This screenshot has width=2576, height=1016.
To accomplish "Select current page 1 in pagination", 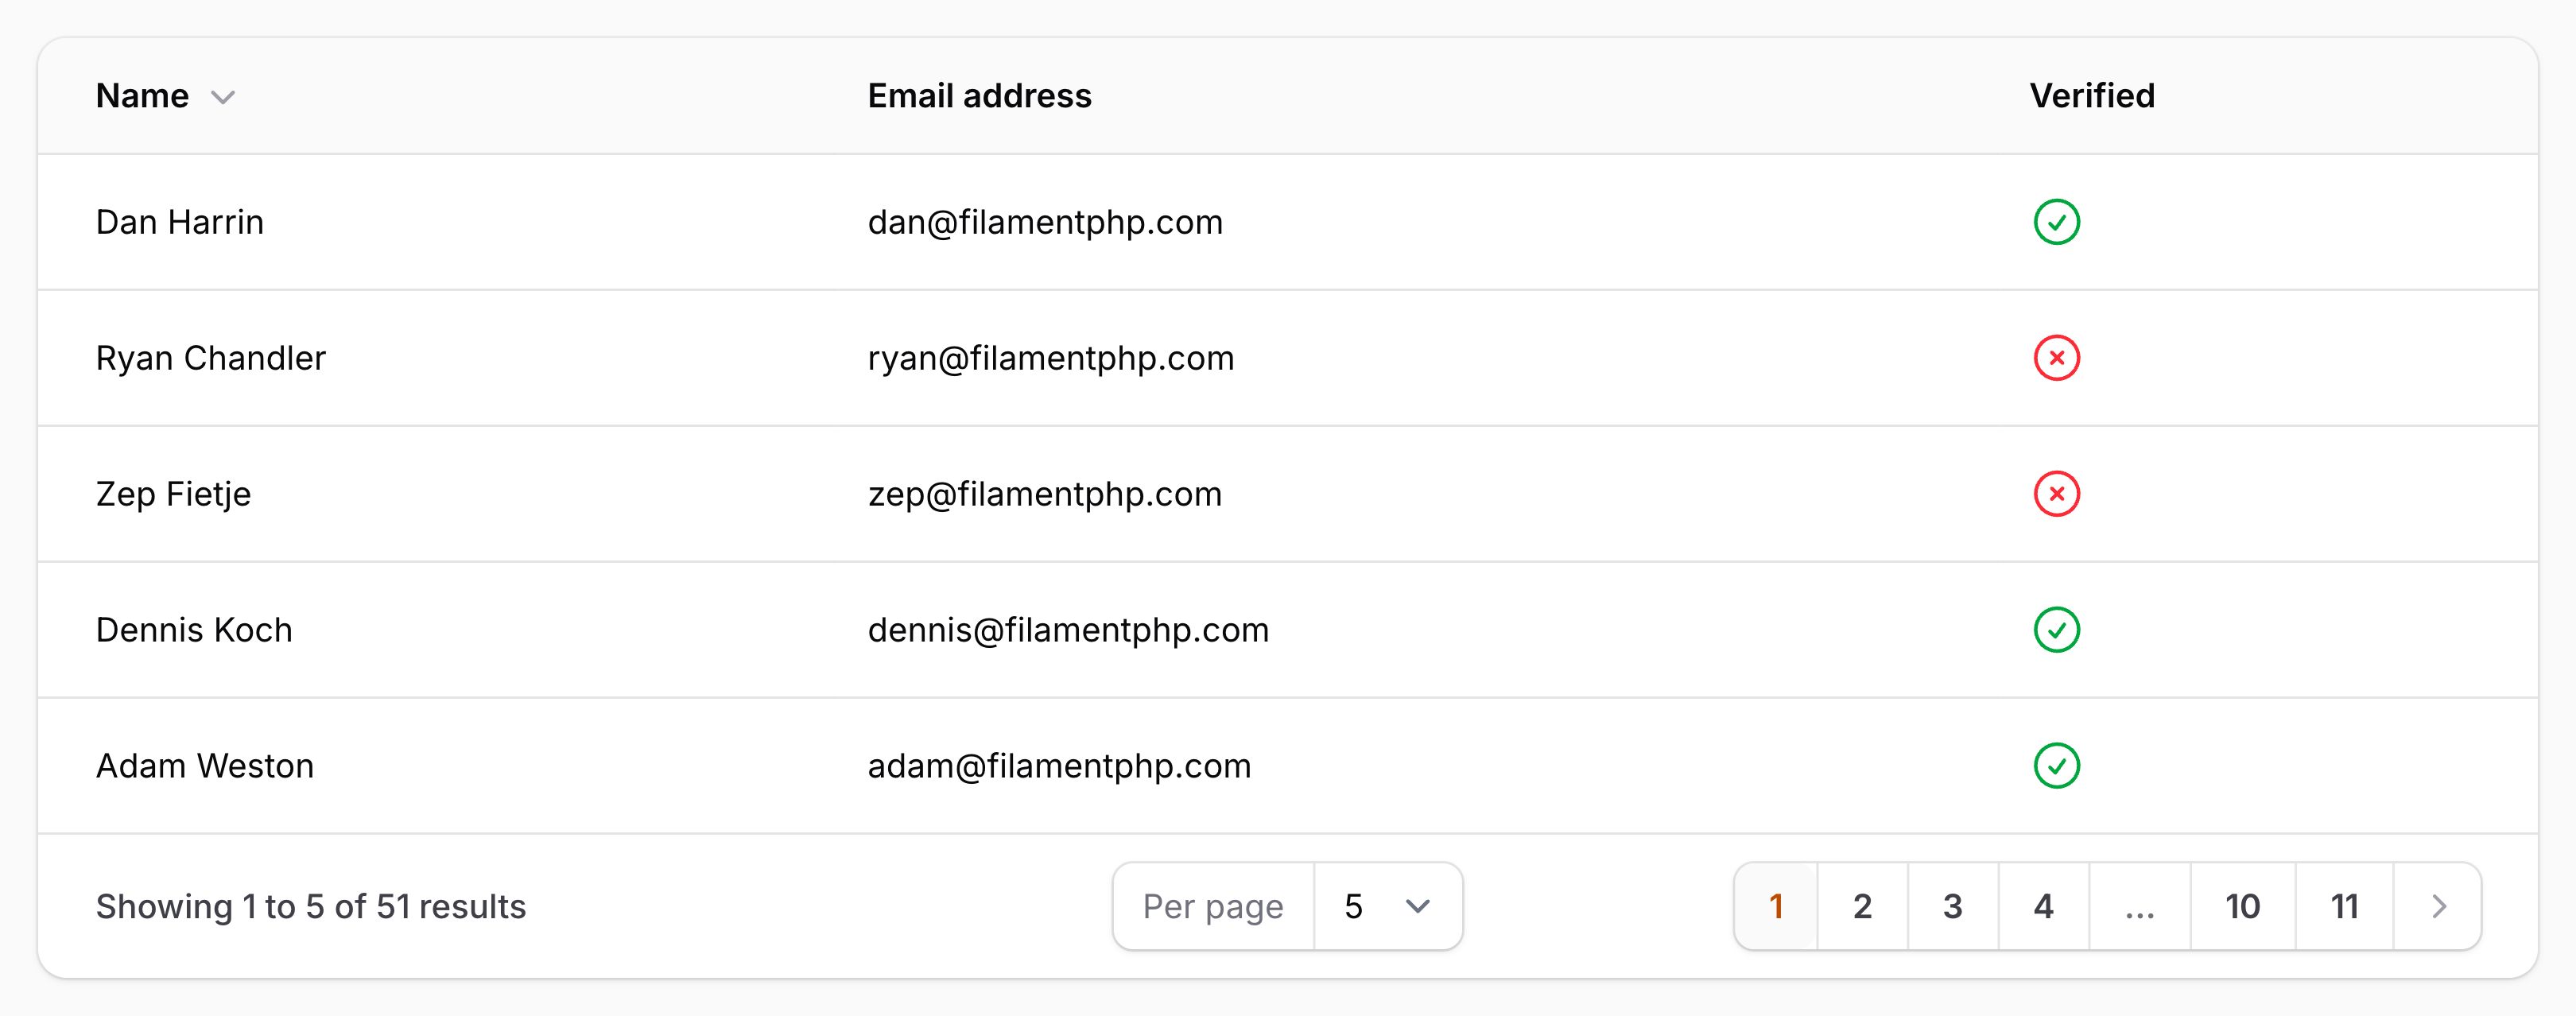I will pos(1776,906).
